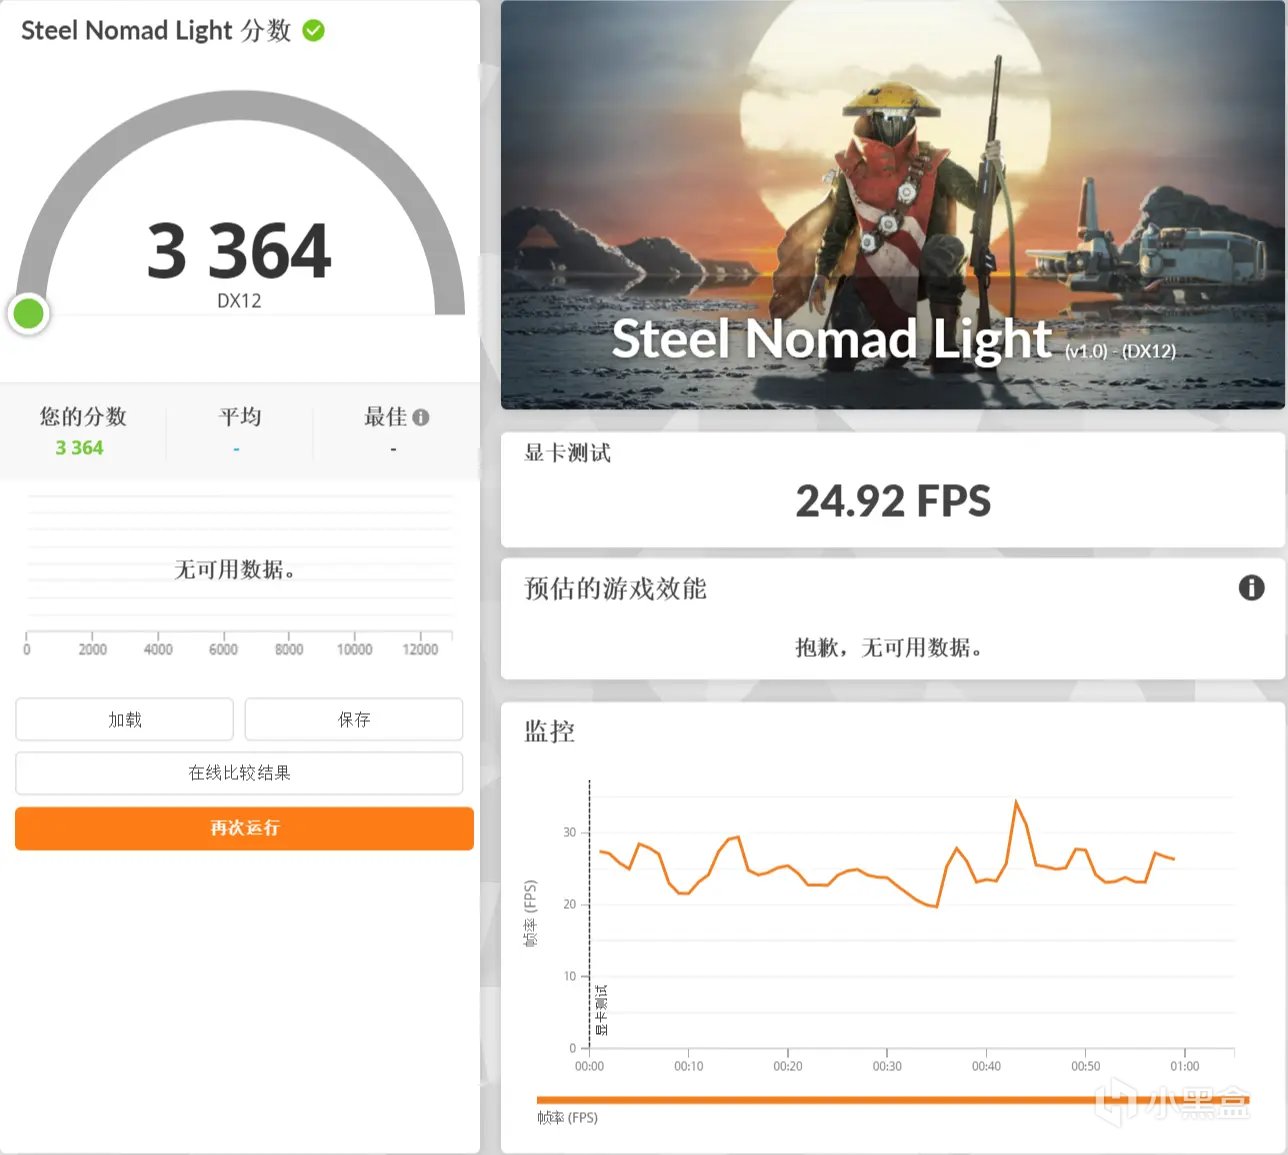The width and height of the screenshot is (1288, 1155).
Task: Click the Steel Nomad Light 分数 title
Action: click(x=156, y=31)
